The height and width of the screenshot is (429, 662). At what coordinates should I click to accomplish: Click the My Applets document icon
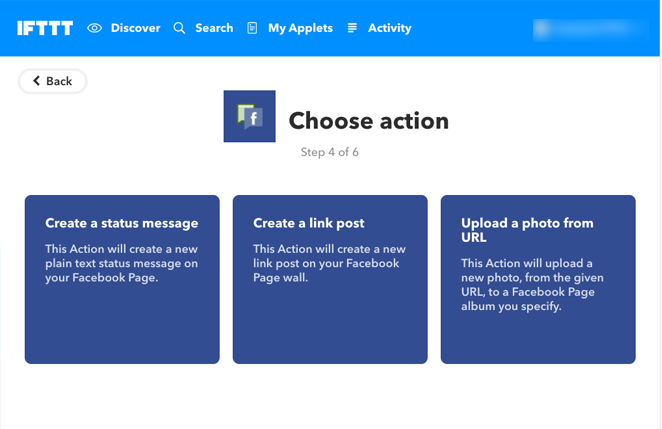tap(252, 28)
